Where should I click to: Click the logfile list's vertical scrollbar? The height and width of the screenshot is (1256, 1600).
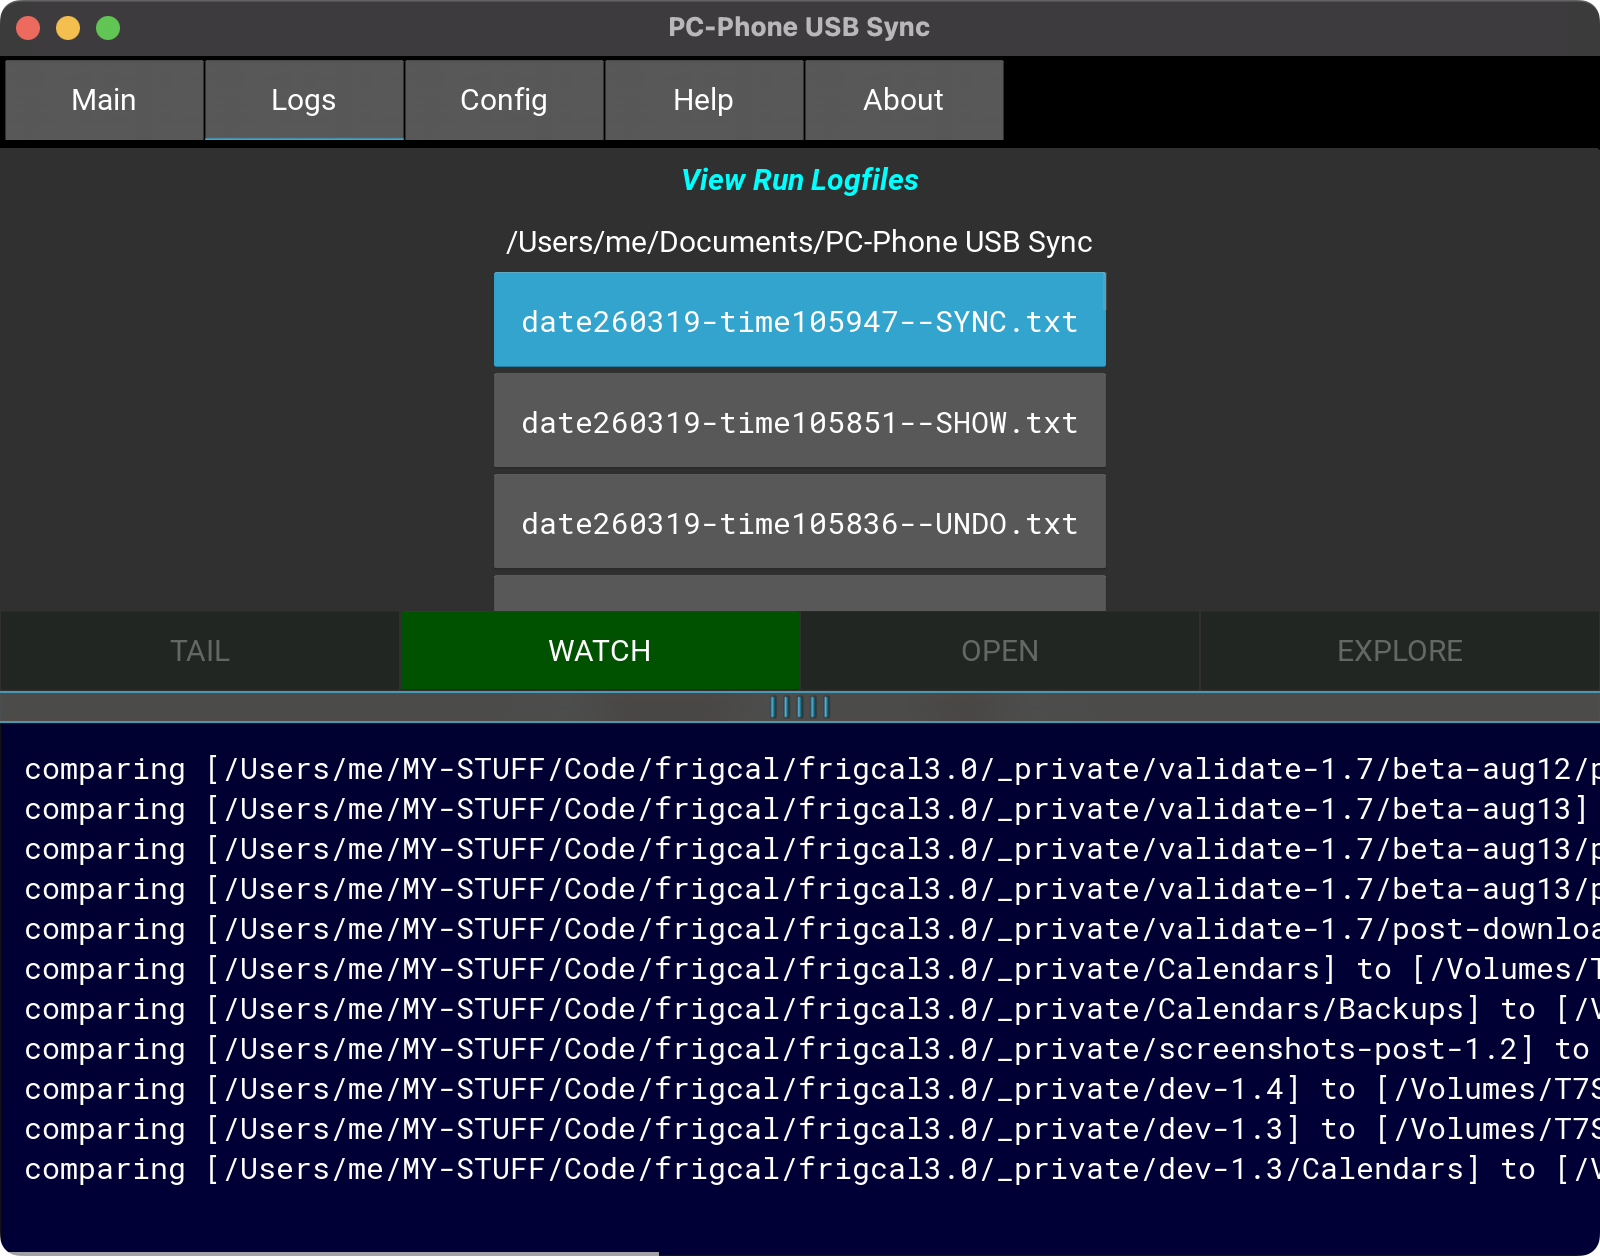[x=1104, y=292]
